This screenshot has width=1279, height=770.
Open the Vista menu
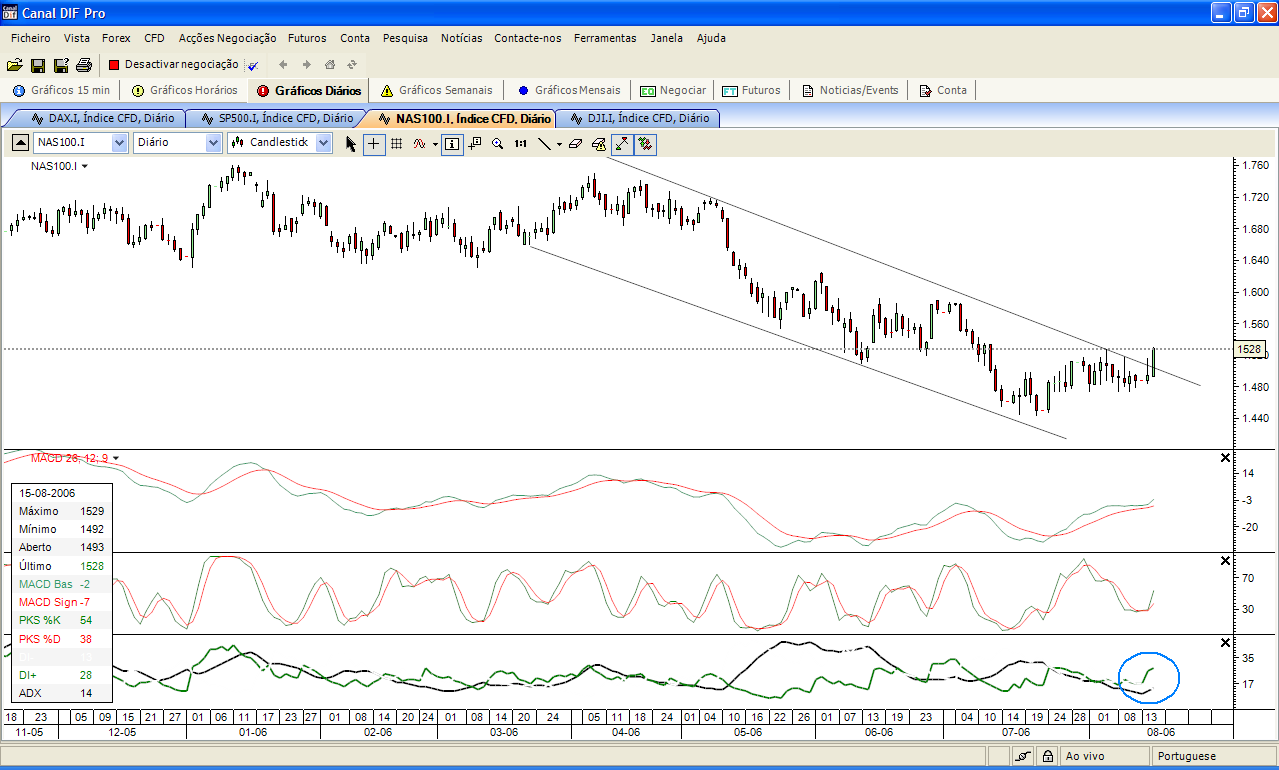[77, 38]
